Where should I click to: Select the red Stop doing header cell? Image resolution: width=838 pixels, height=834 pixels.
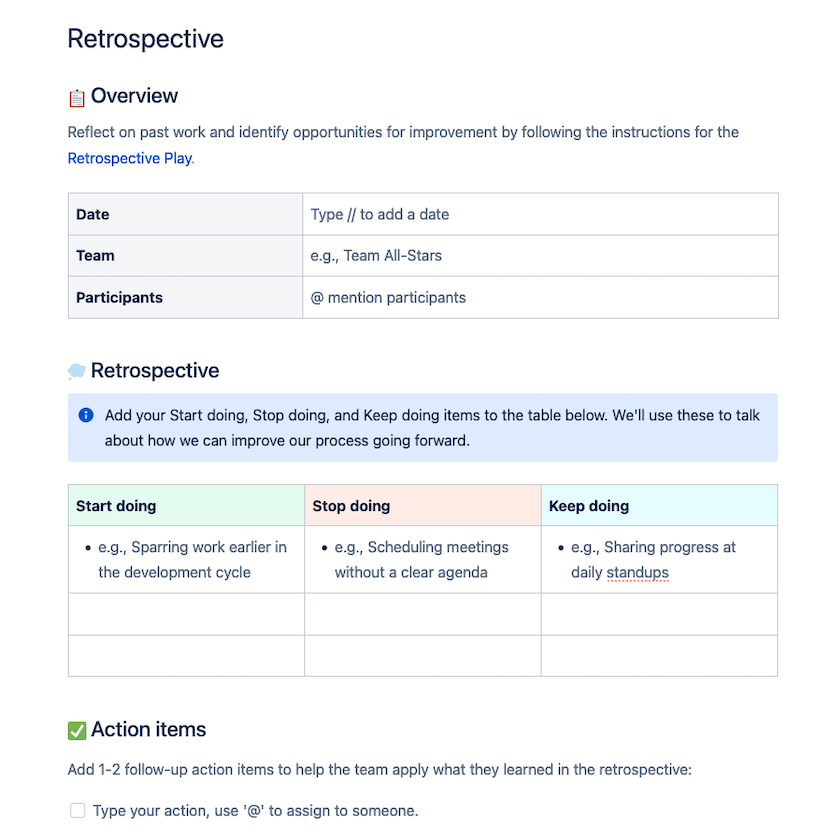tap(422, 506)
